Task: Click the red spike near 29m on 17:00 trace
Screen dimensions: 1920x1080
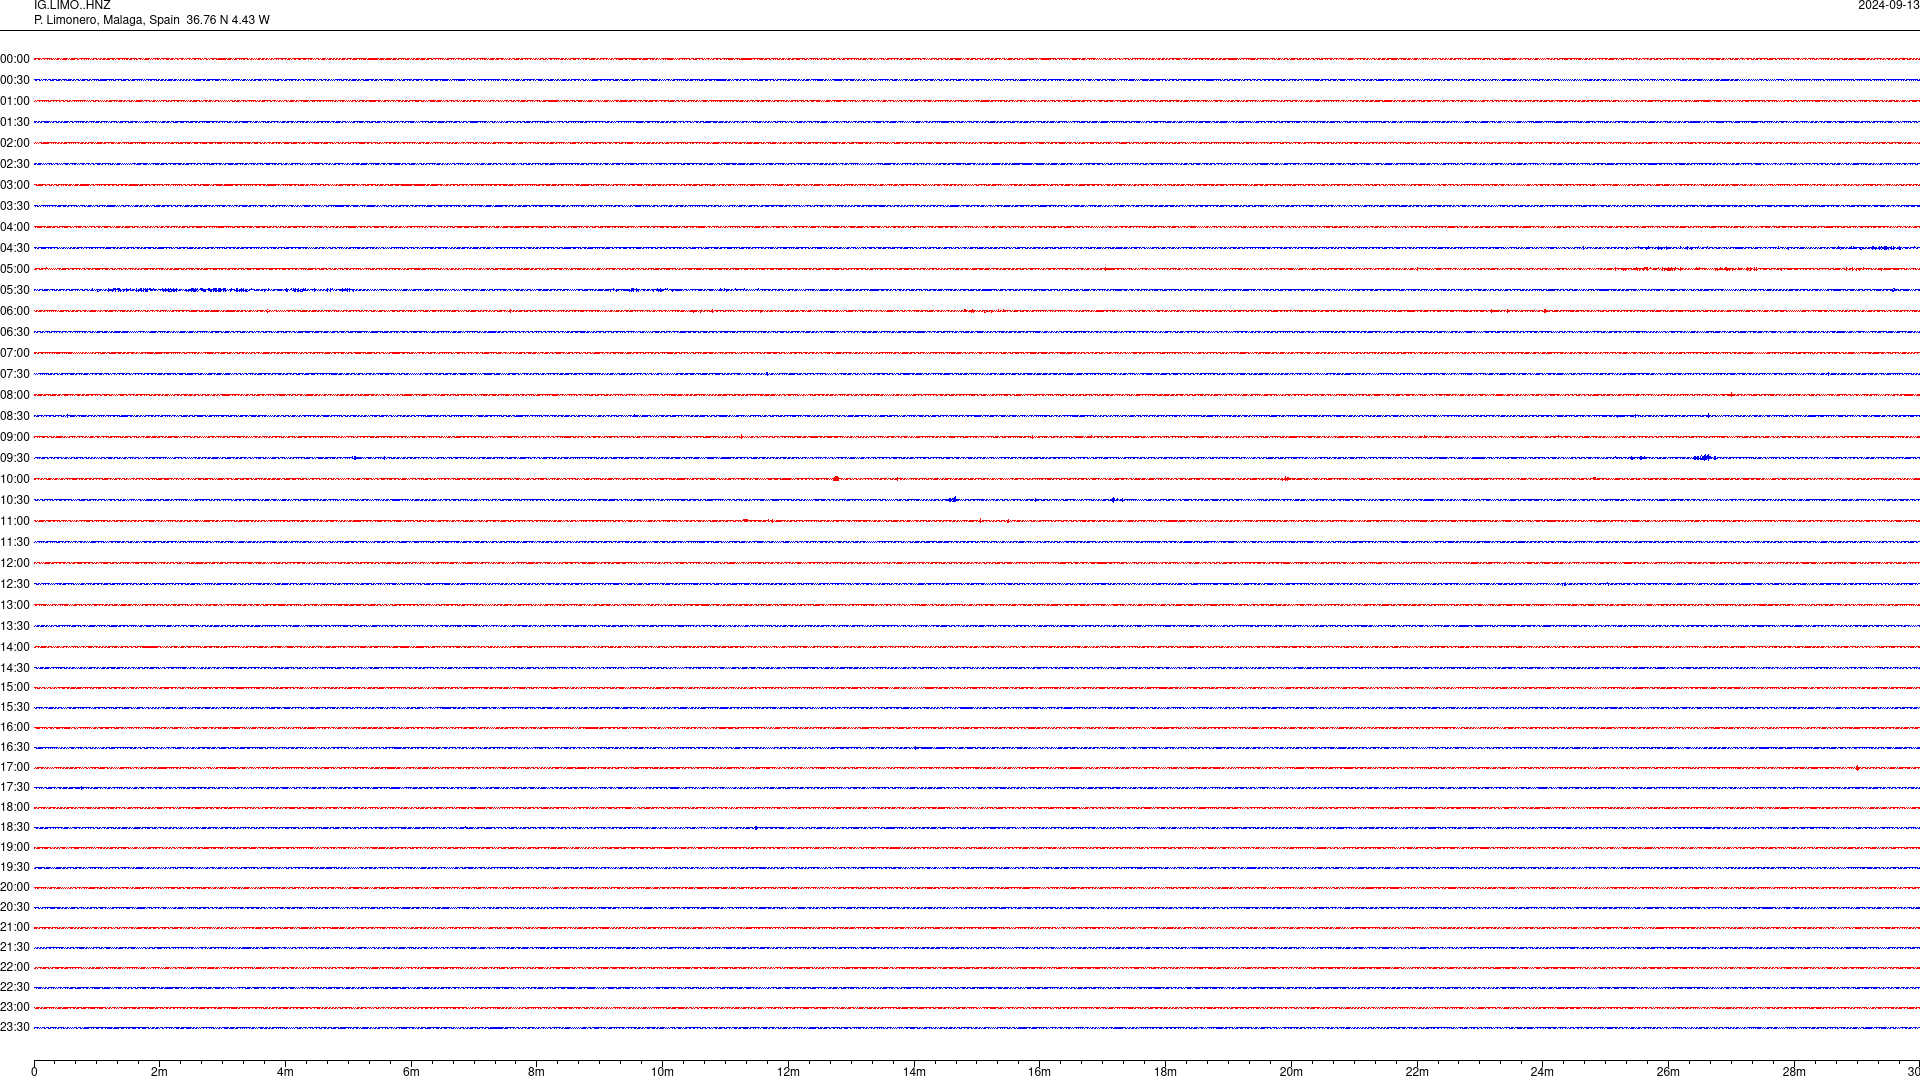Action: (1857, 768)
